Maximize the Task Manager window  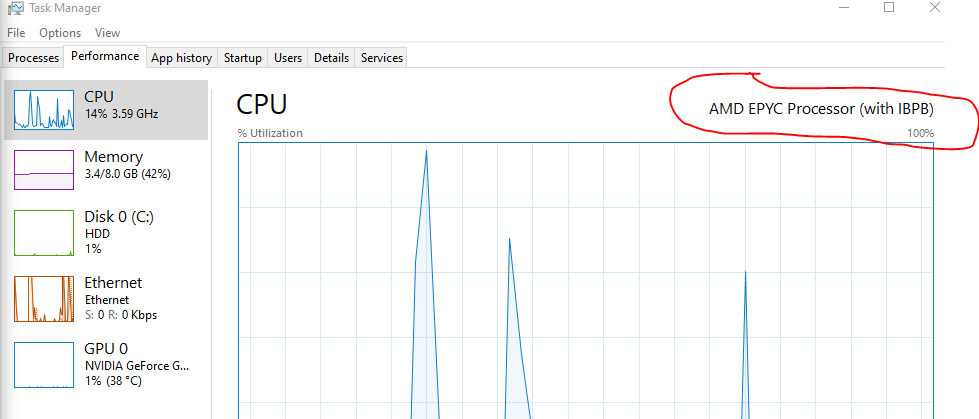click(889, 7)
